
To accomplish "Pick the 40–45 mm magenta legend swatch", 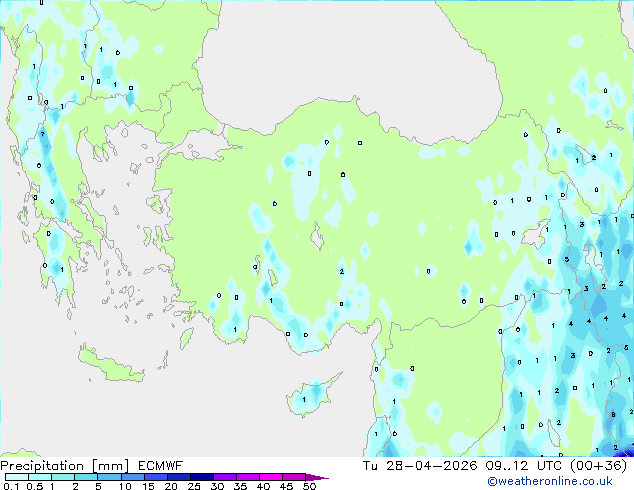I will pos(271,477).
